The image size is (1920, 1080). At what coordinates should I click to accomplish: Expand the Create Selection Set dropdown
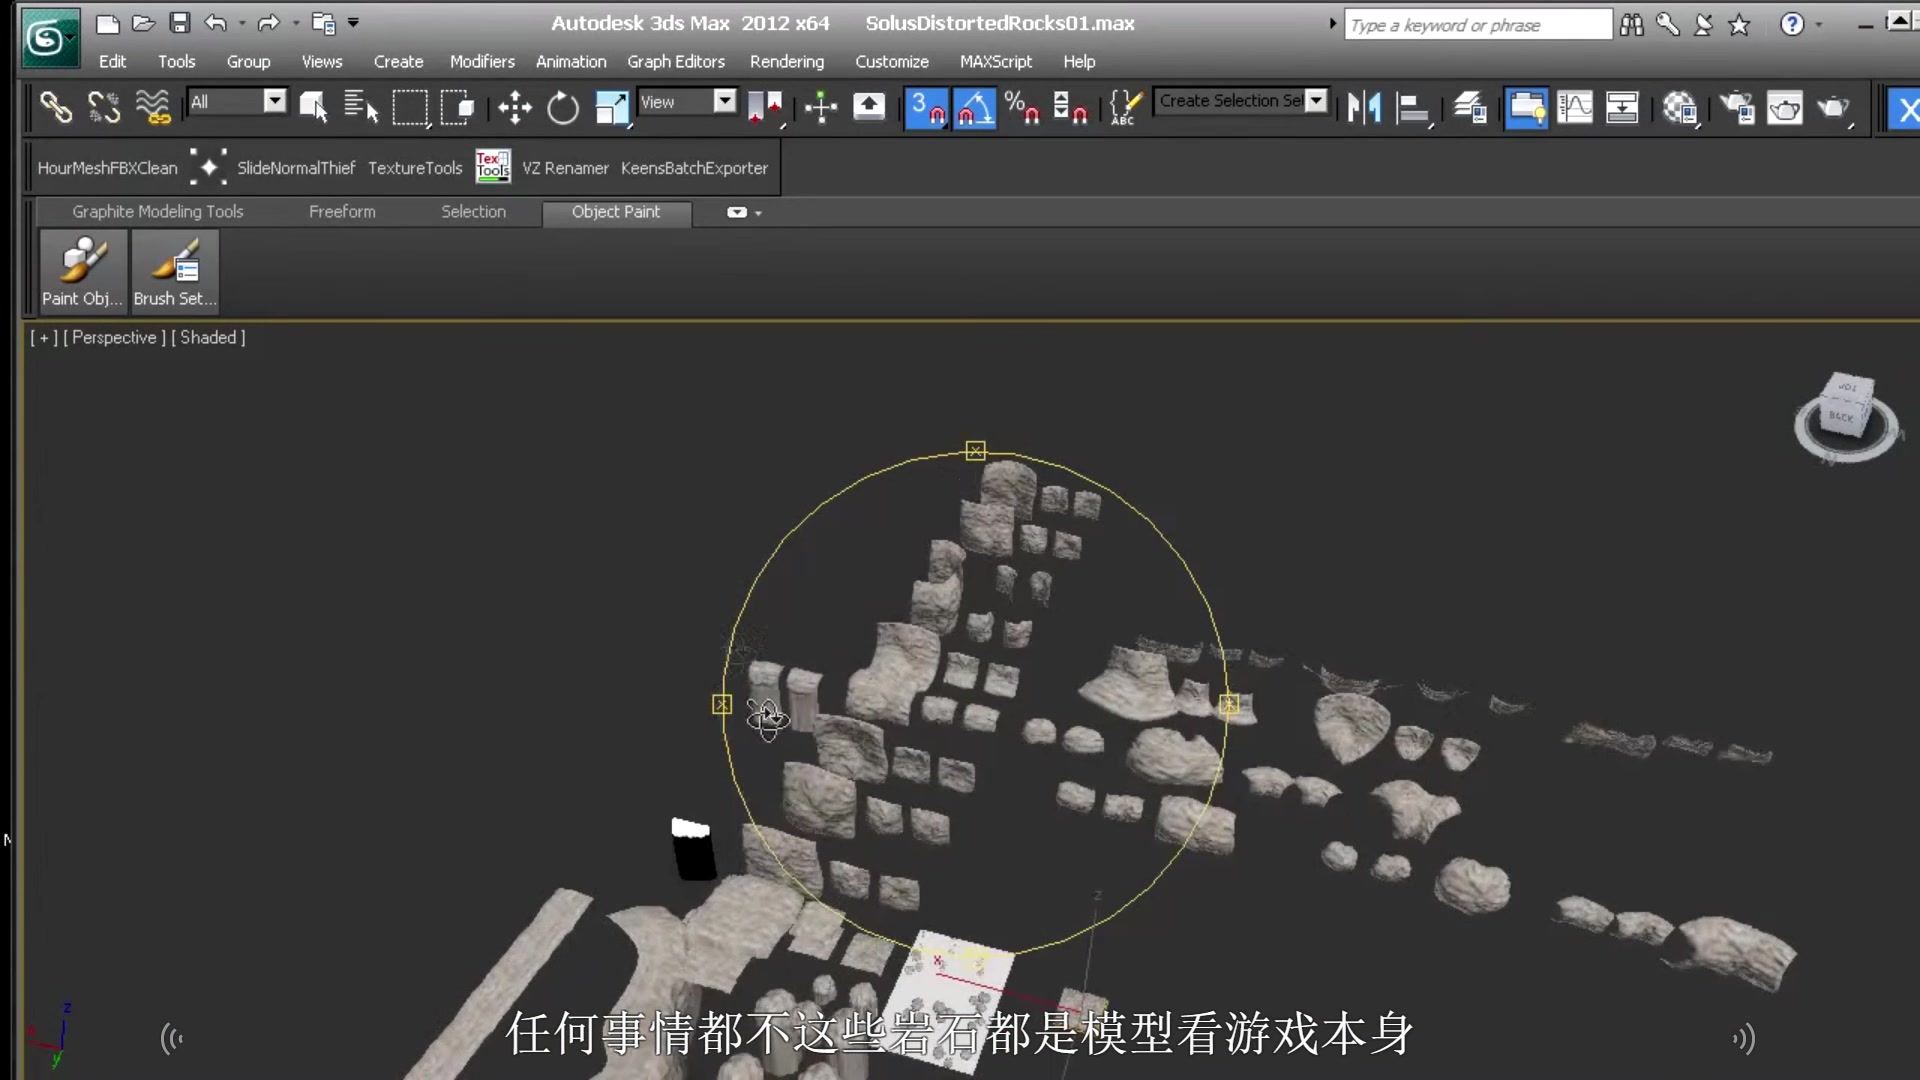(x=1316, y=101)
